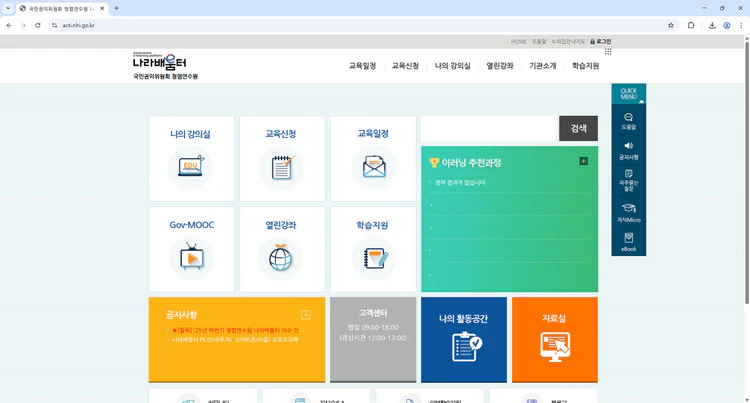750x403 pixels.
Task: Open the 나의 강의실 top navigation menu
Action: [452, 66]
